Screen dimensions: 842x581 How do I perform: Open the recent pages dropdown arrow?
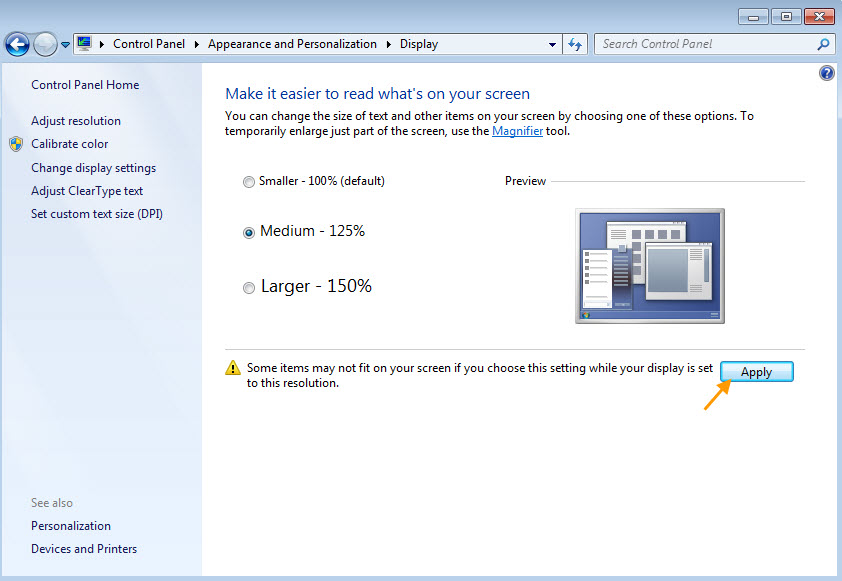pos(66,44)
